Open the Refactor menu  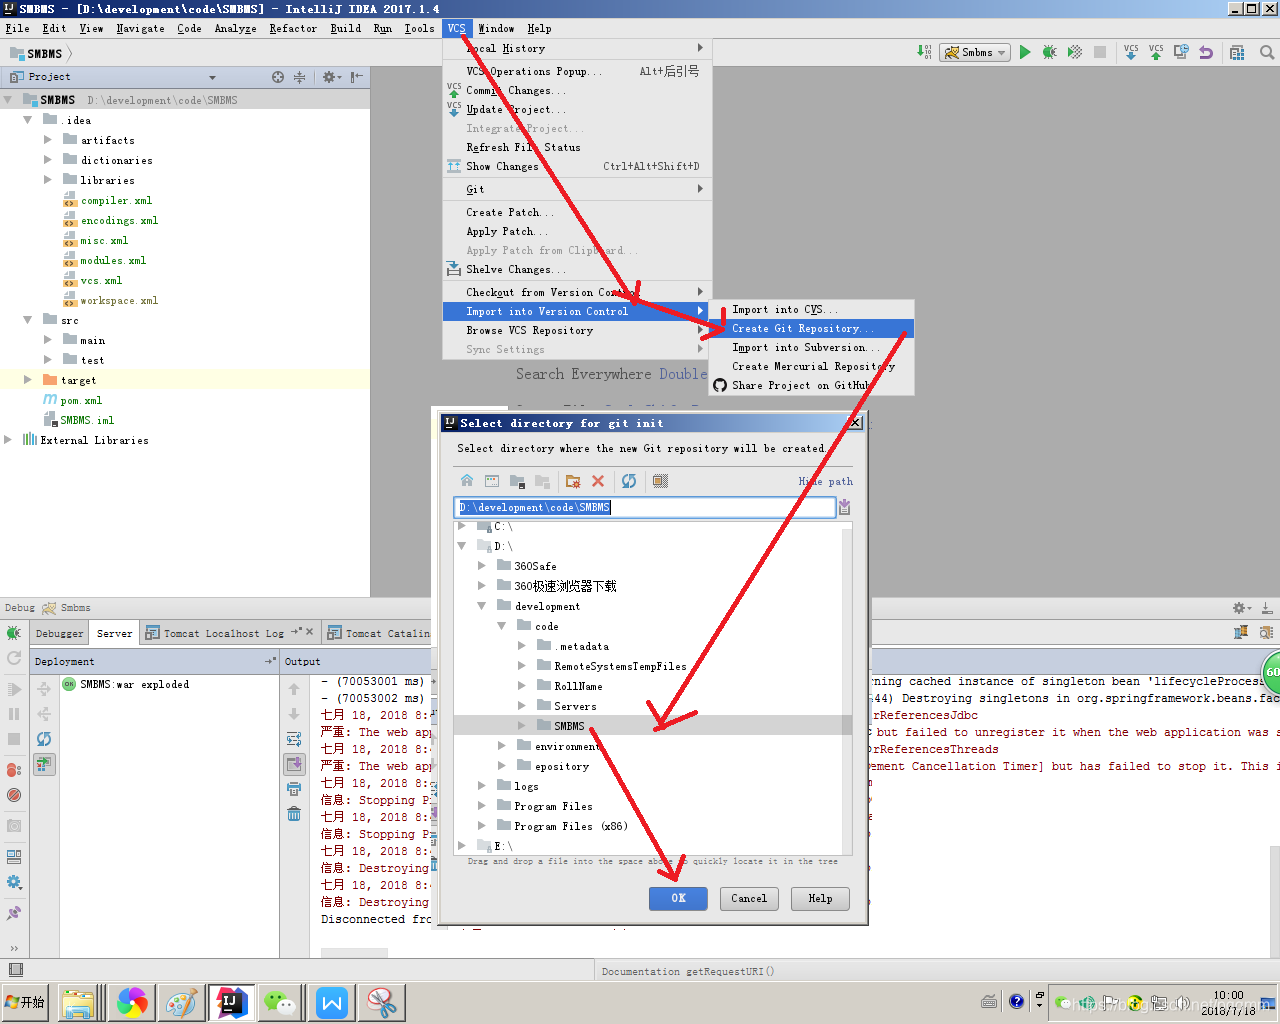pyautogui.click(x=293, y=28)
